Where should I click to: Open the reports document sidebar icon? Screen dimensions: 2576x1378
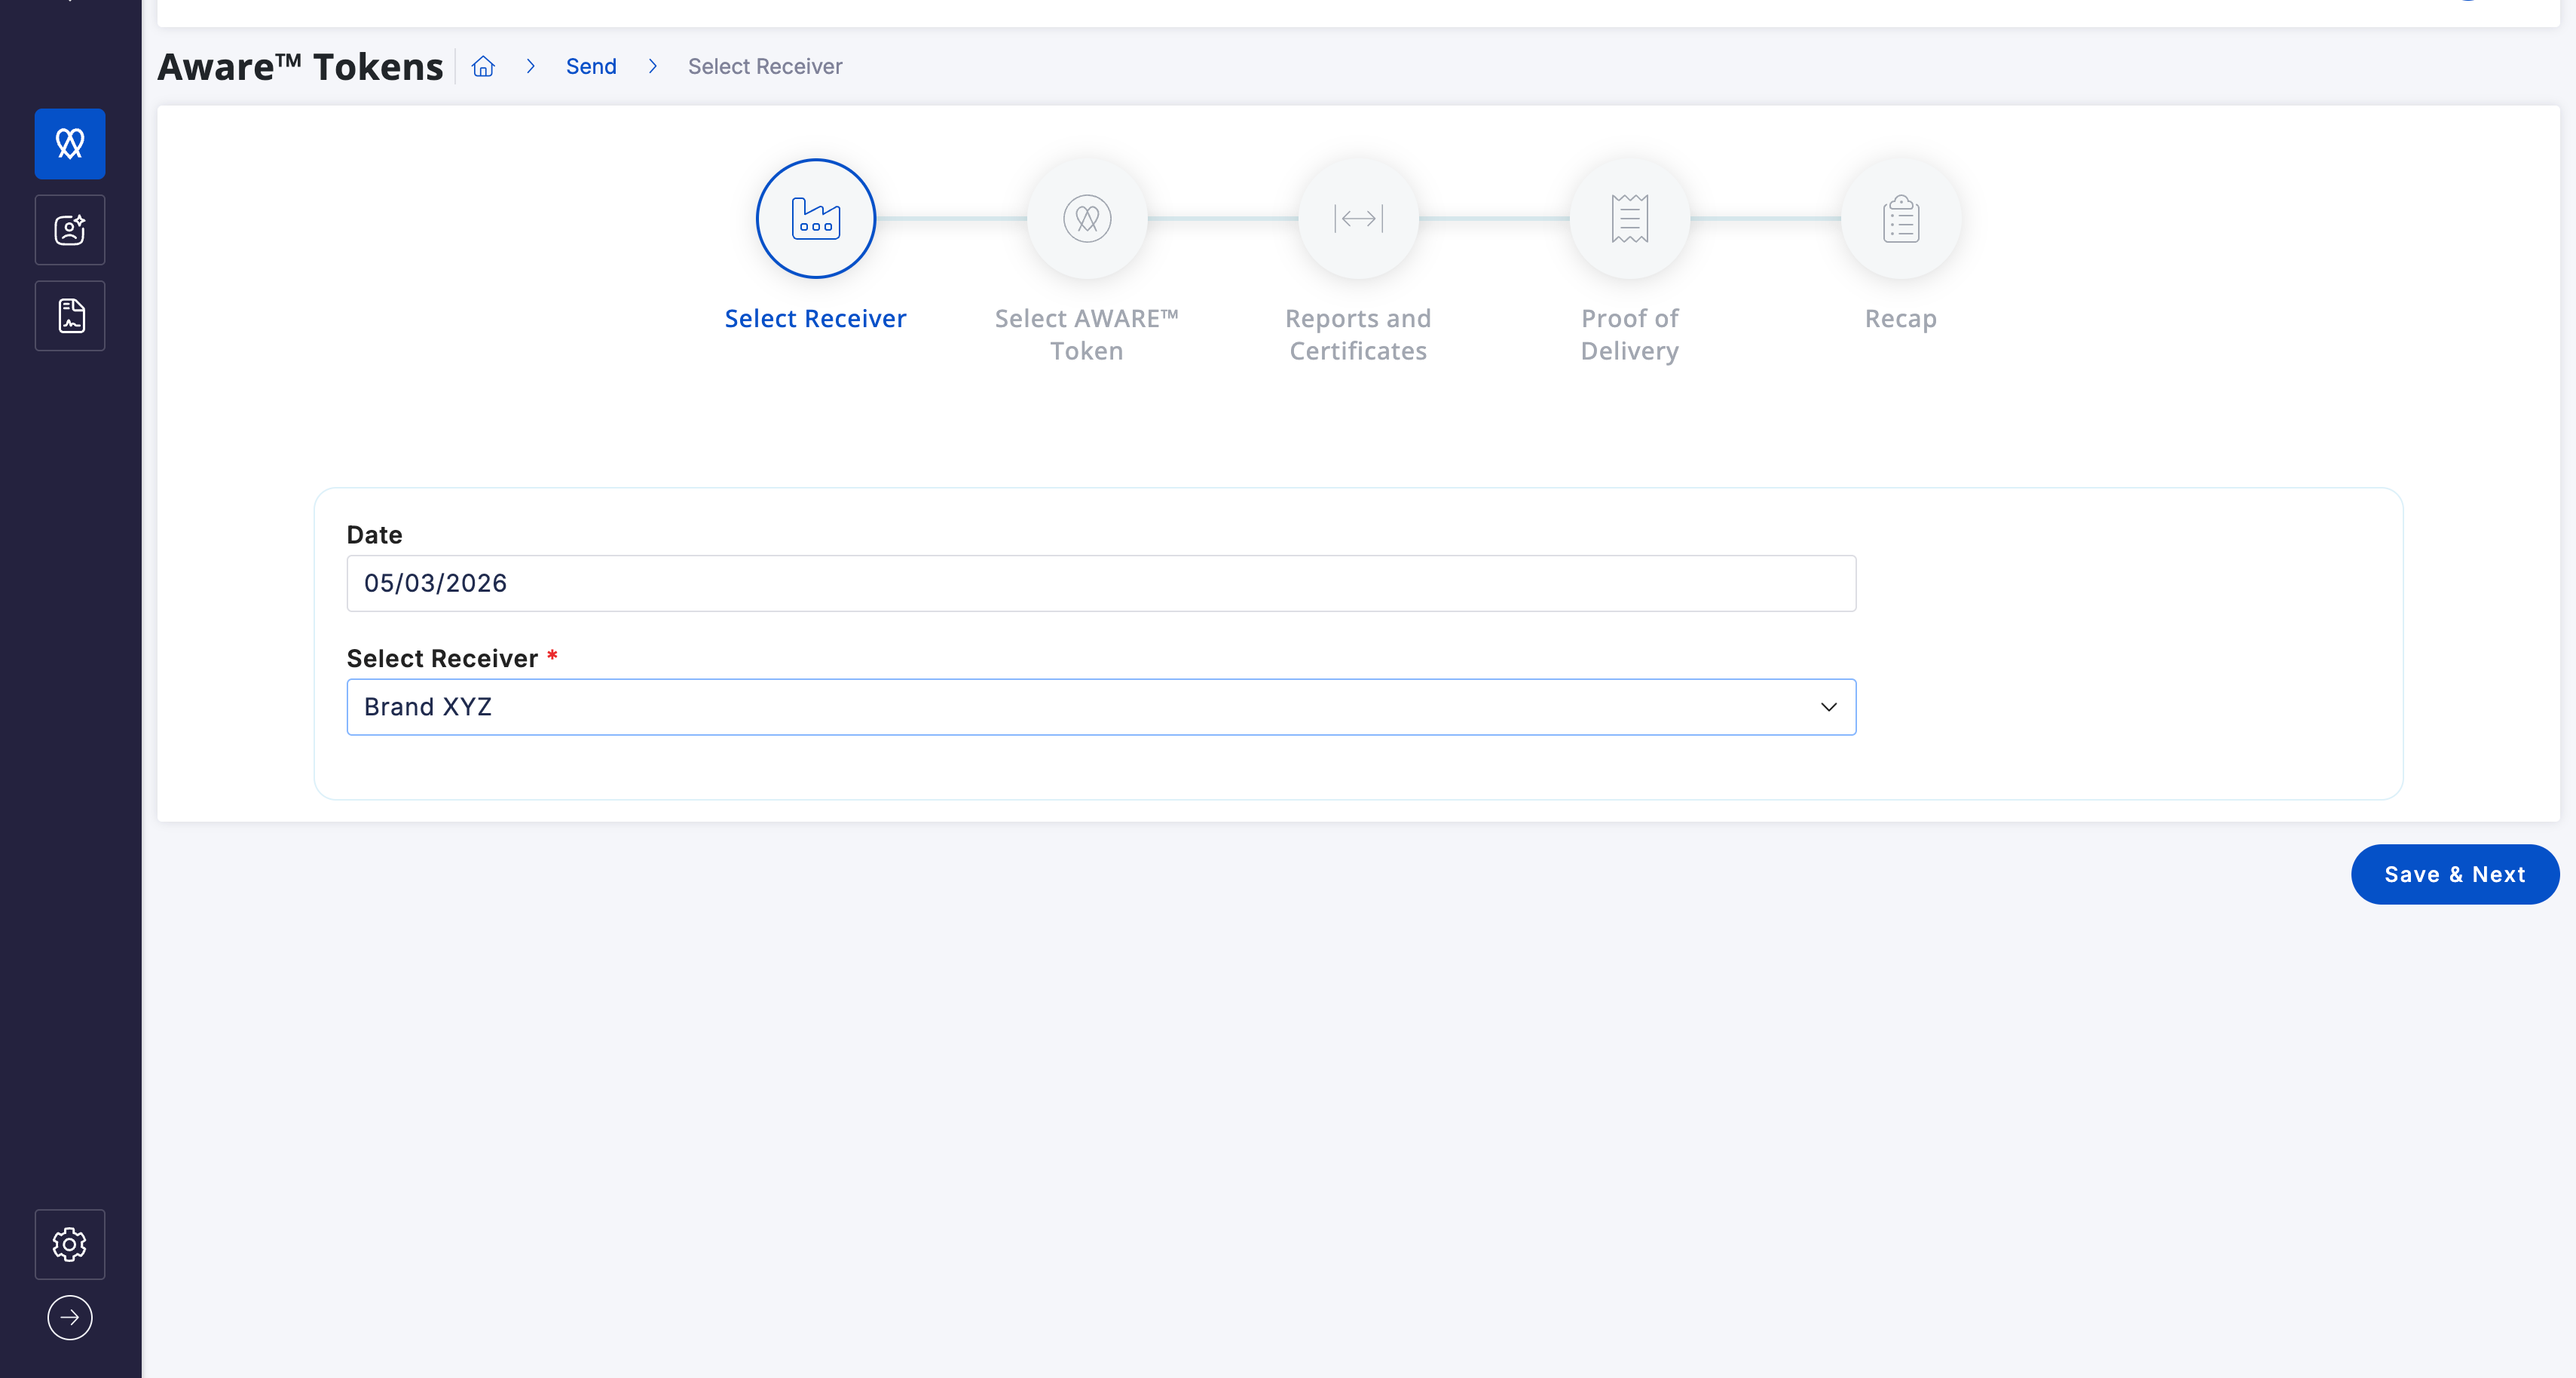(x=70, y=315)
